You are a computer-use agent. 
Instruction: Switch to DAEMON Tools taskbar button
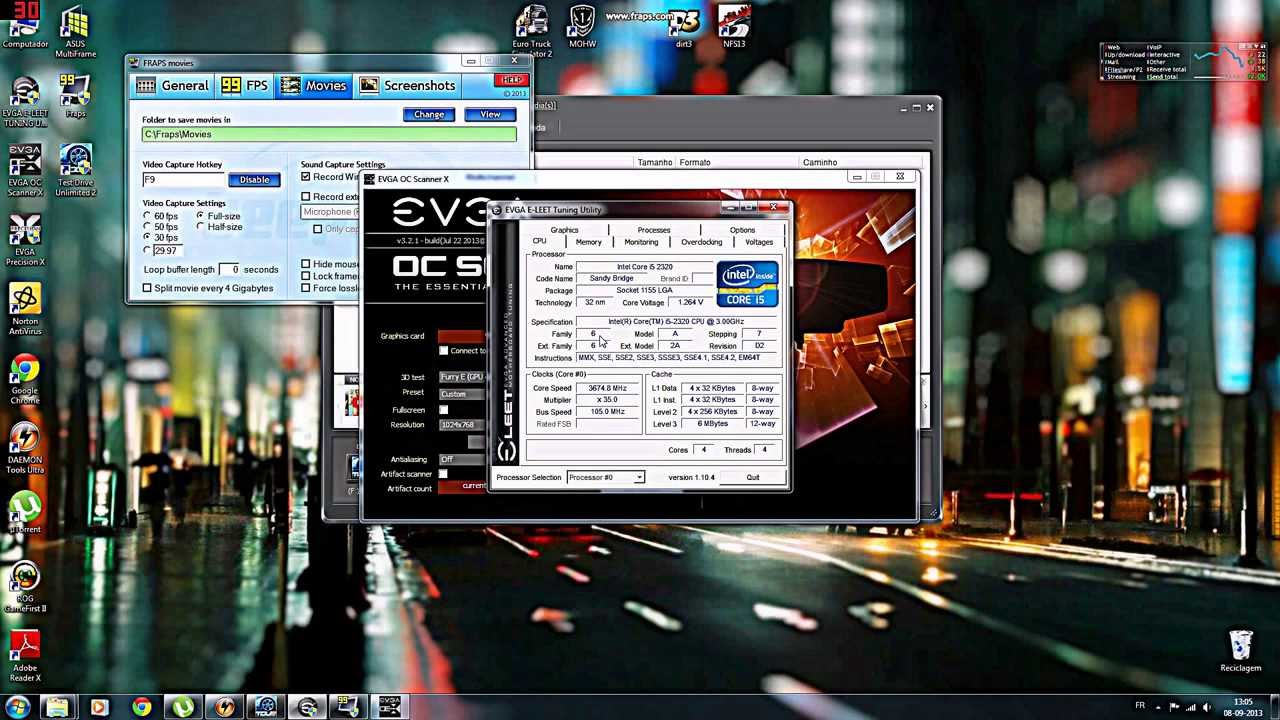click(224, 708)
